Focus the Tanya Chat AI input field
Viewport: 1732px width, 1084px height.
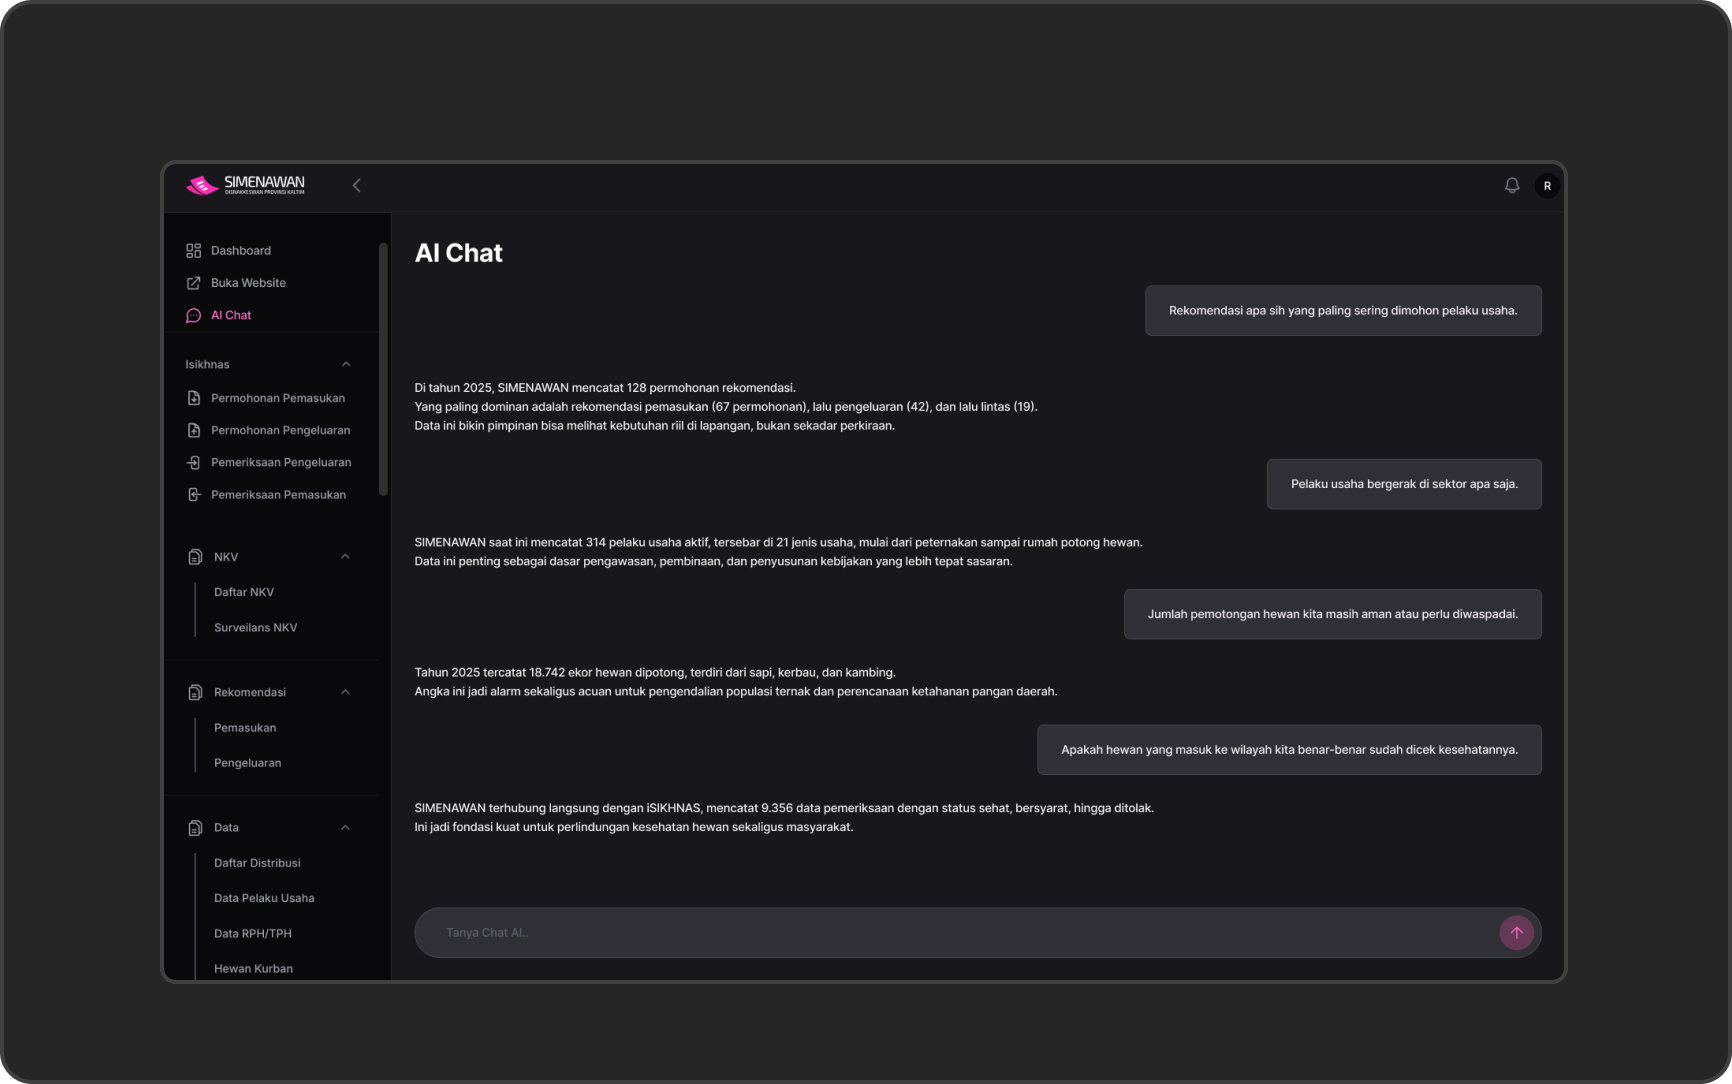(960, 933)
